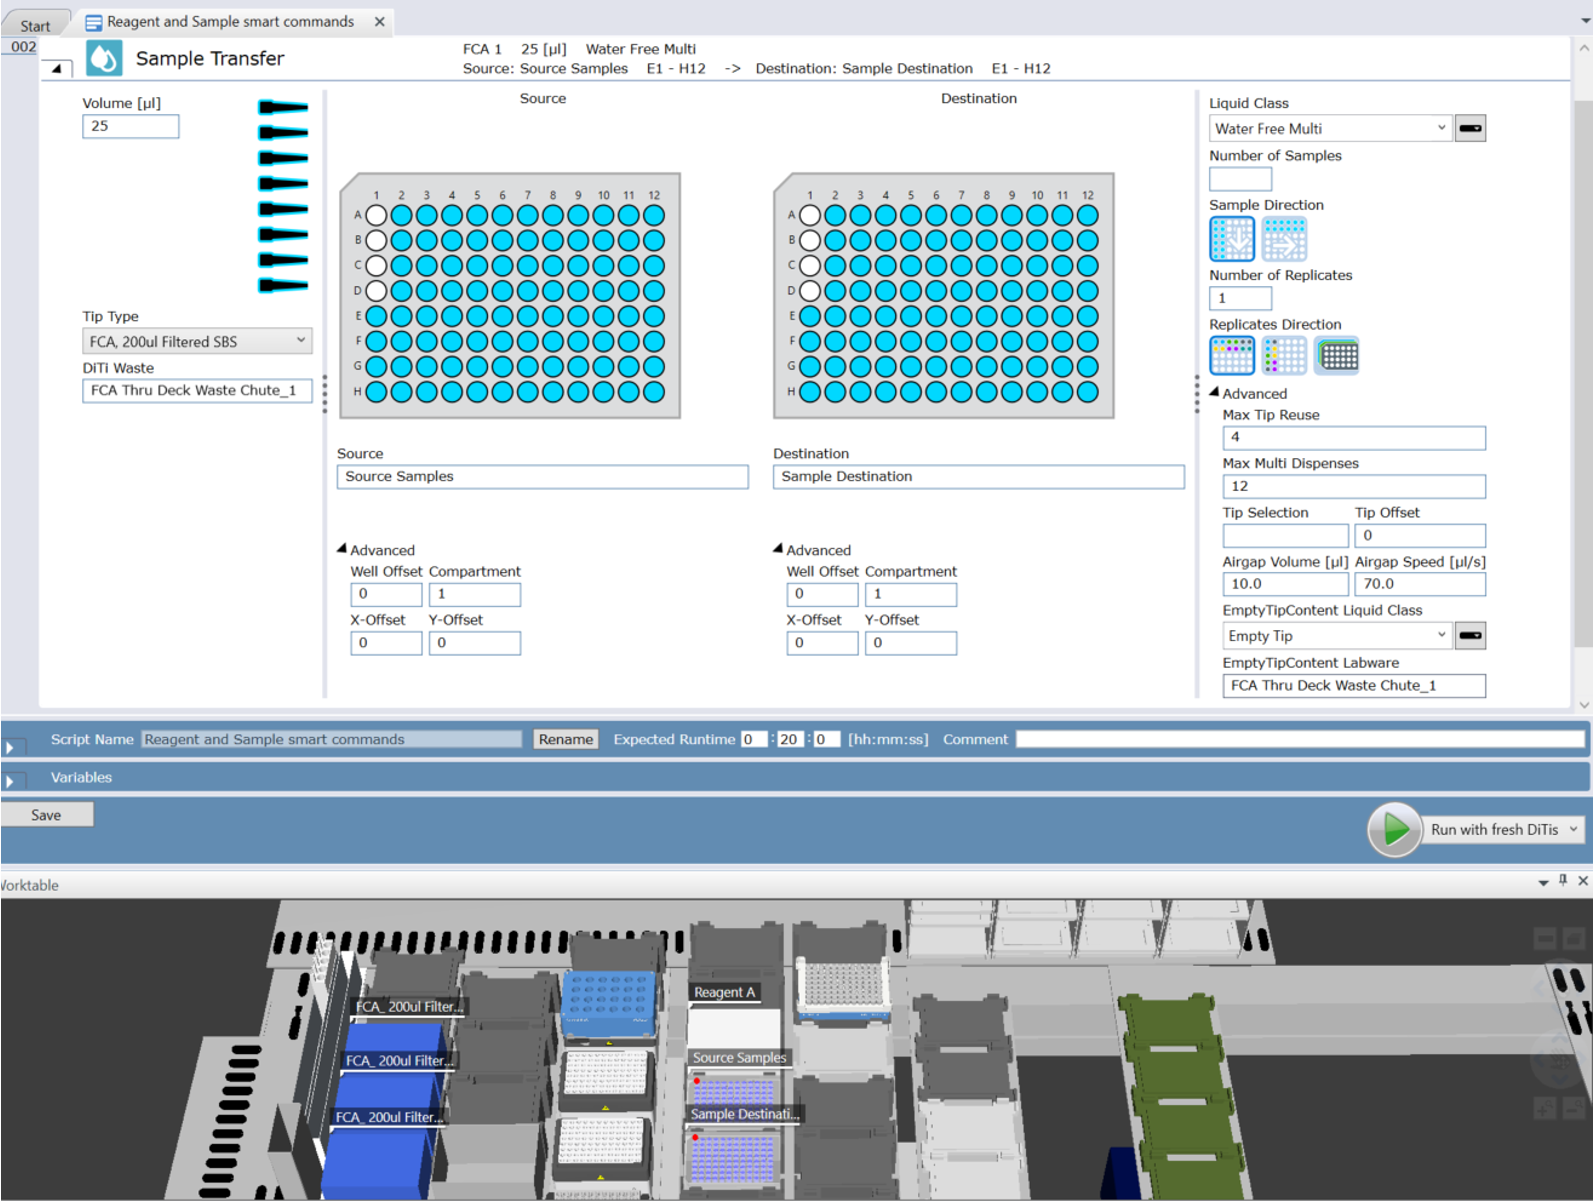Switch to the Start tab

tap(35, 26)
